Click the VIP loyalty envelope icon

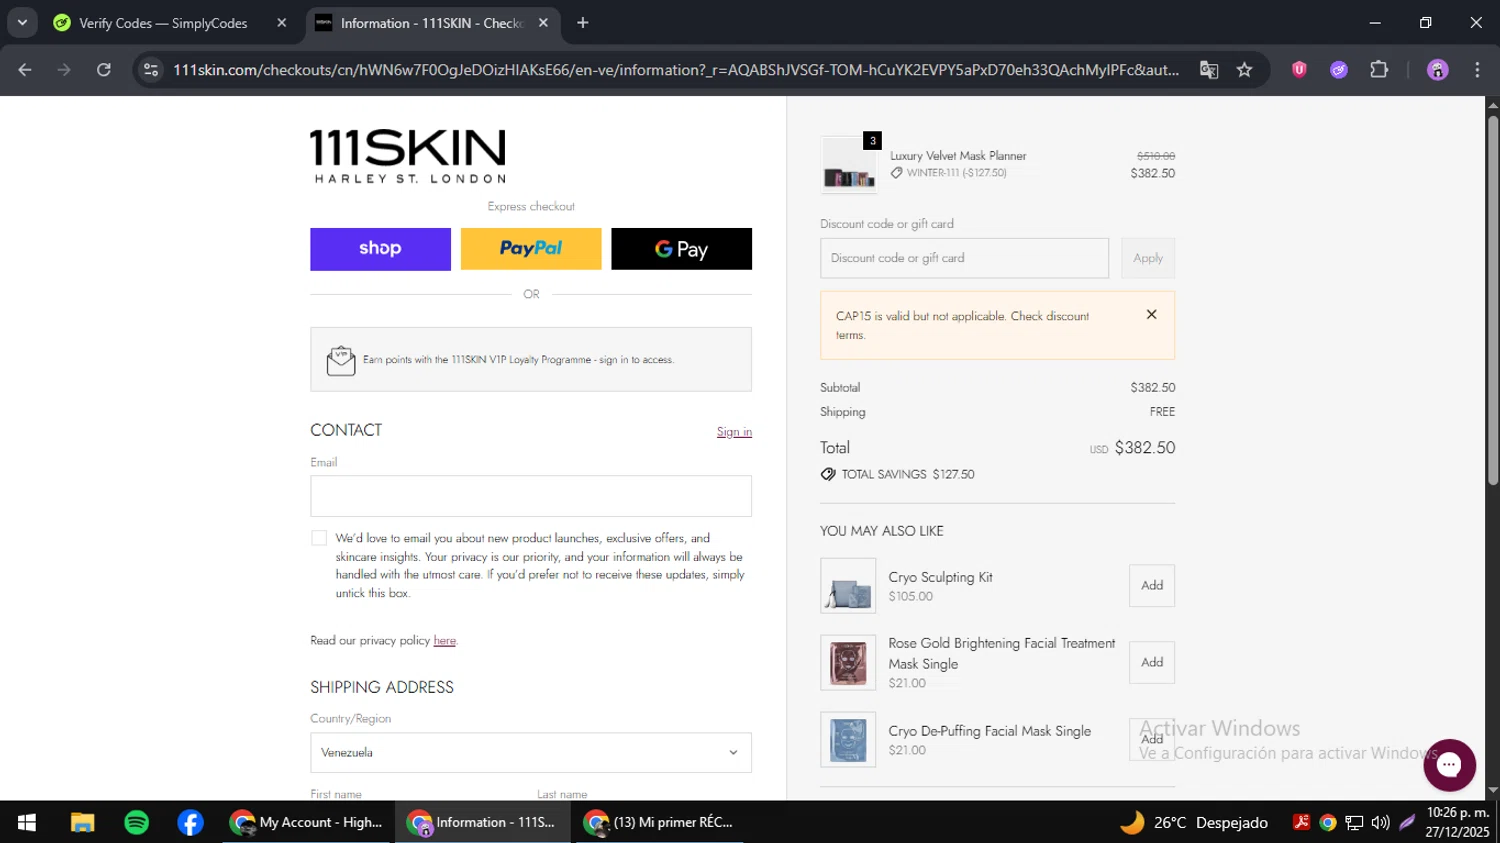tap(341, 360)
